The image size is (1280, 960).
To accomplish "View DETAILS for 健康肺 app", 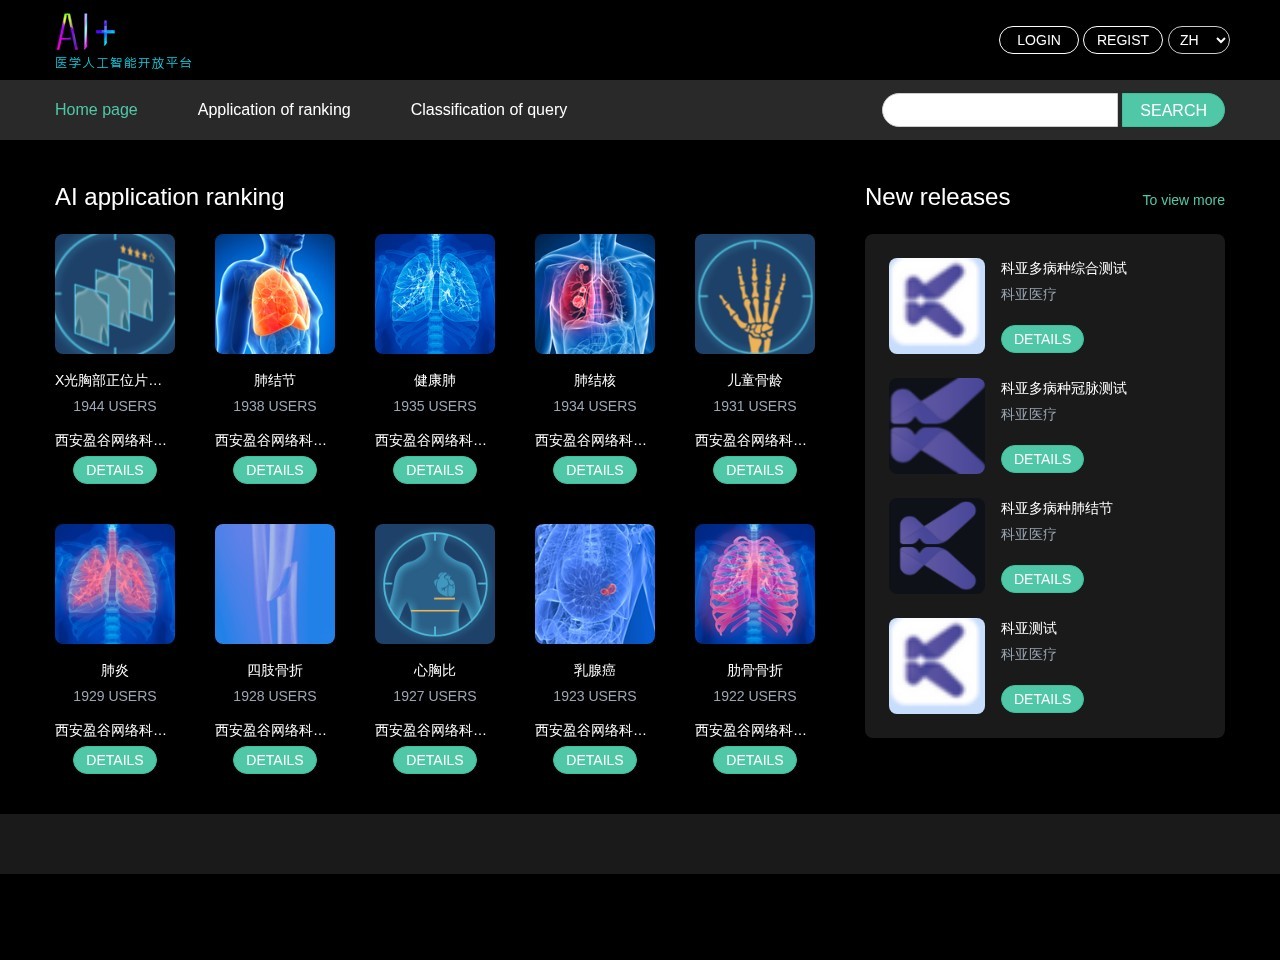I will tap(435, 470).
